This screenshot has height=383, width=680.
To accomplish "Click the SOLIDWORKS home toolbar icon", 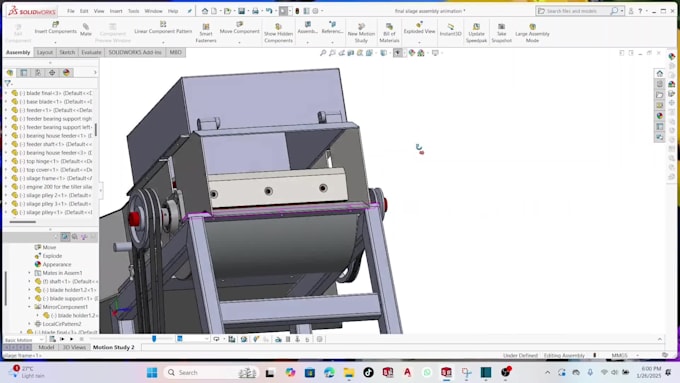I will point(205,11).
